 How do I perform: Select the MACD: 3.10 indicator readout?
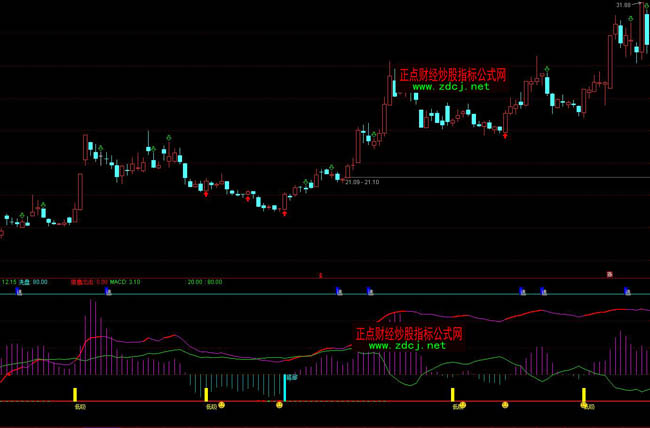coord(125,282)
